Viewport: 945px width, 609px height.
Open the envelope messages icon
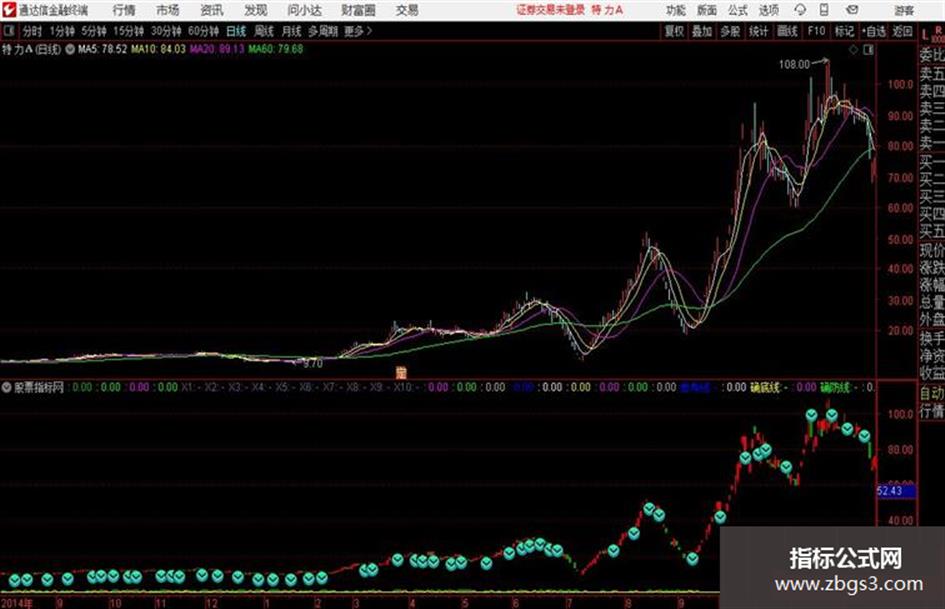pos(852,10)
